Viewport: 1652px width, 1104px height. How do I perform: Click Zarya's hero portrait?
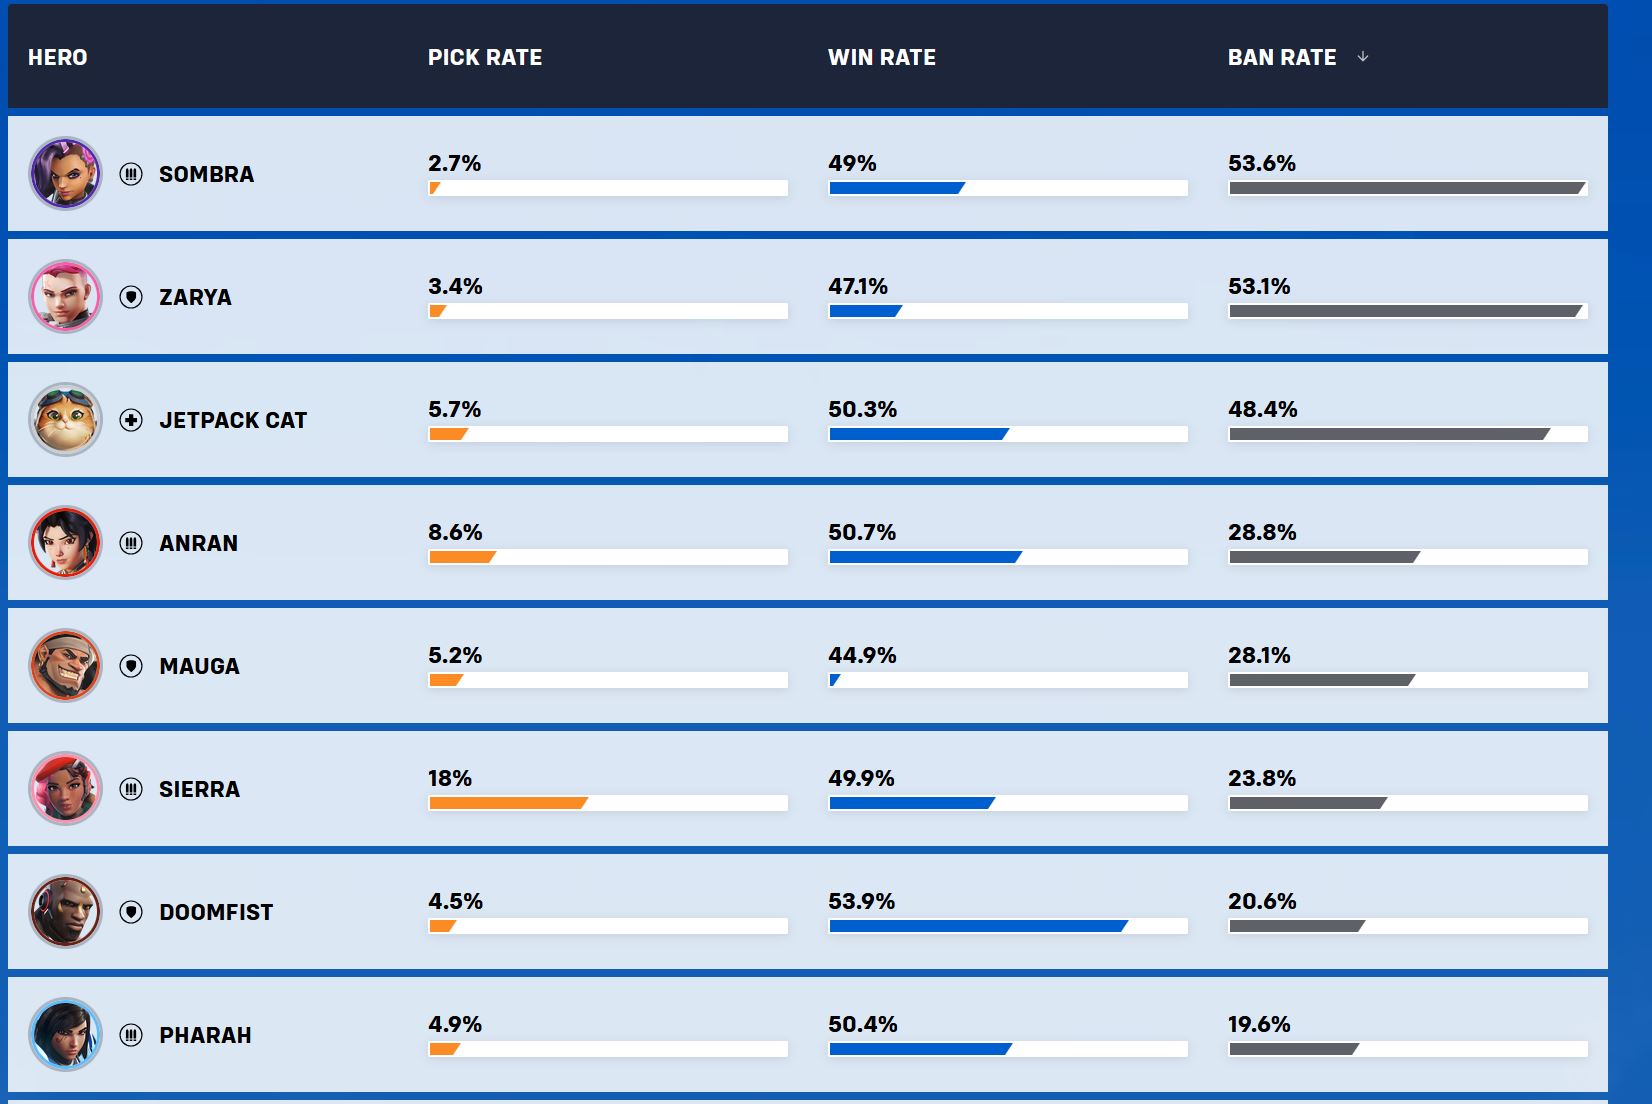click(x=65, y=296)
